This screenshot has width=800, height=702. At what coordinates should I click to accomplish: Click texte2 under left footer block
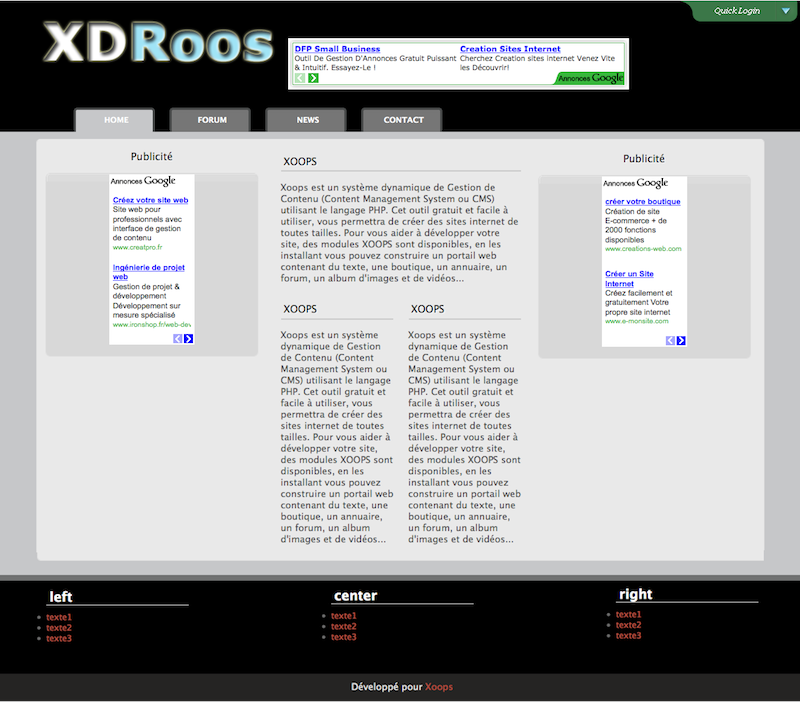[x=59, y=628]
